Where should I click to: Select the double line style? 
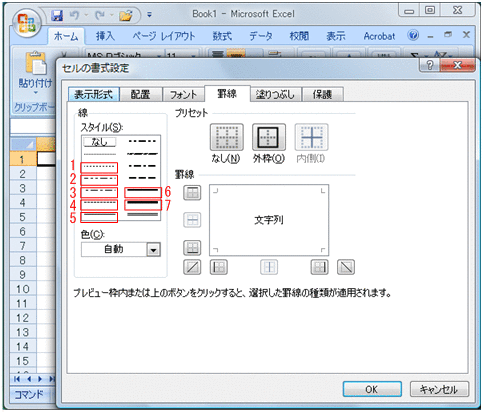(142, 215)
